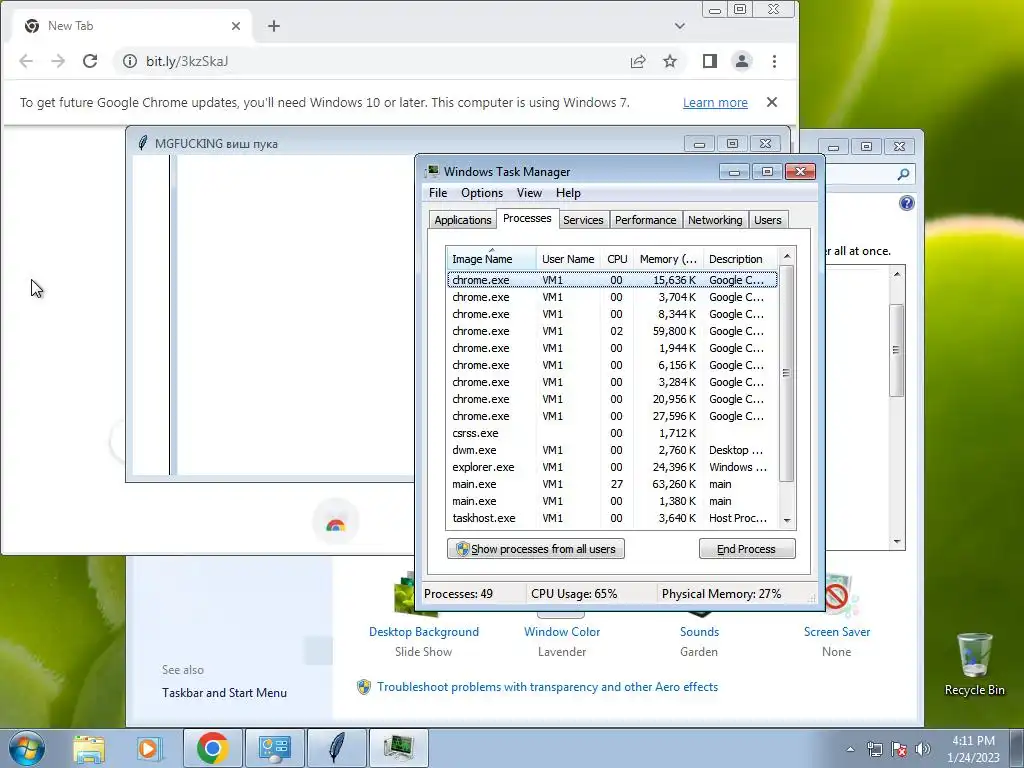1024x768 pixels.
Task: Open Sounds settings link
Action: click(x=699, y=632)
